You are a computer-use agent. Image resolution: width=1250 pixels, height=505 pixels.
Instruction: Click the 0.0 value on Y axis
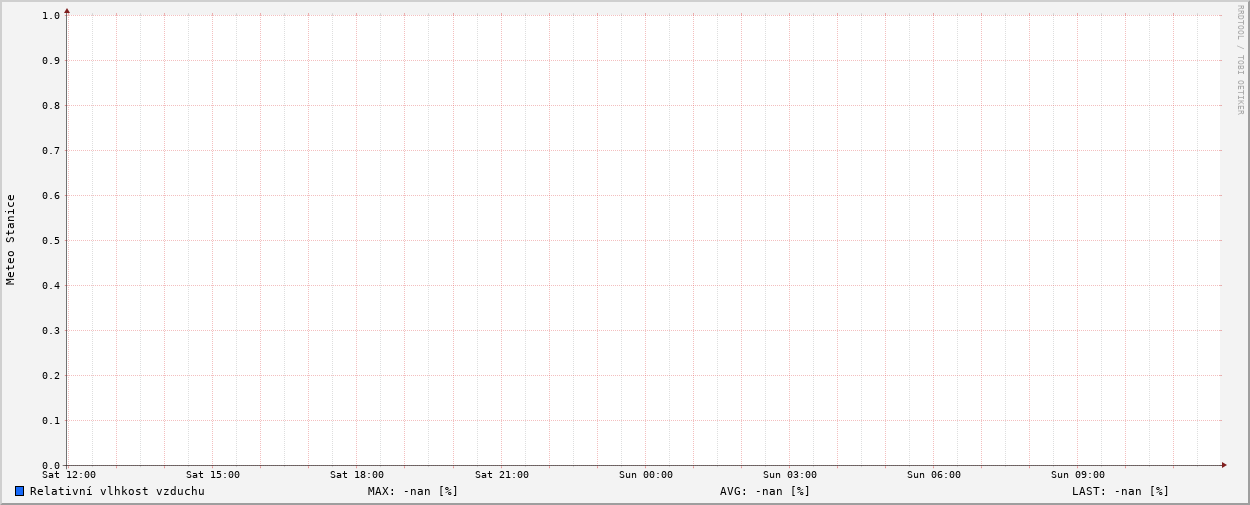pos(51,465)
